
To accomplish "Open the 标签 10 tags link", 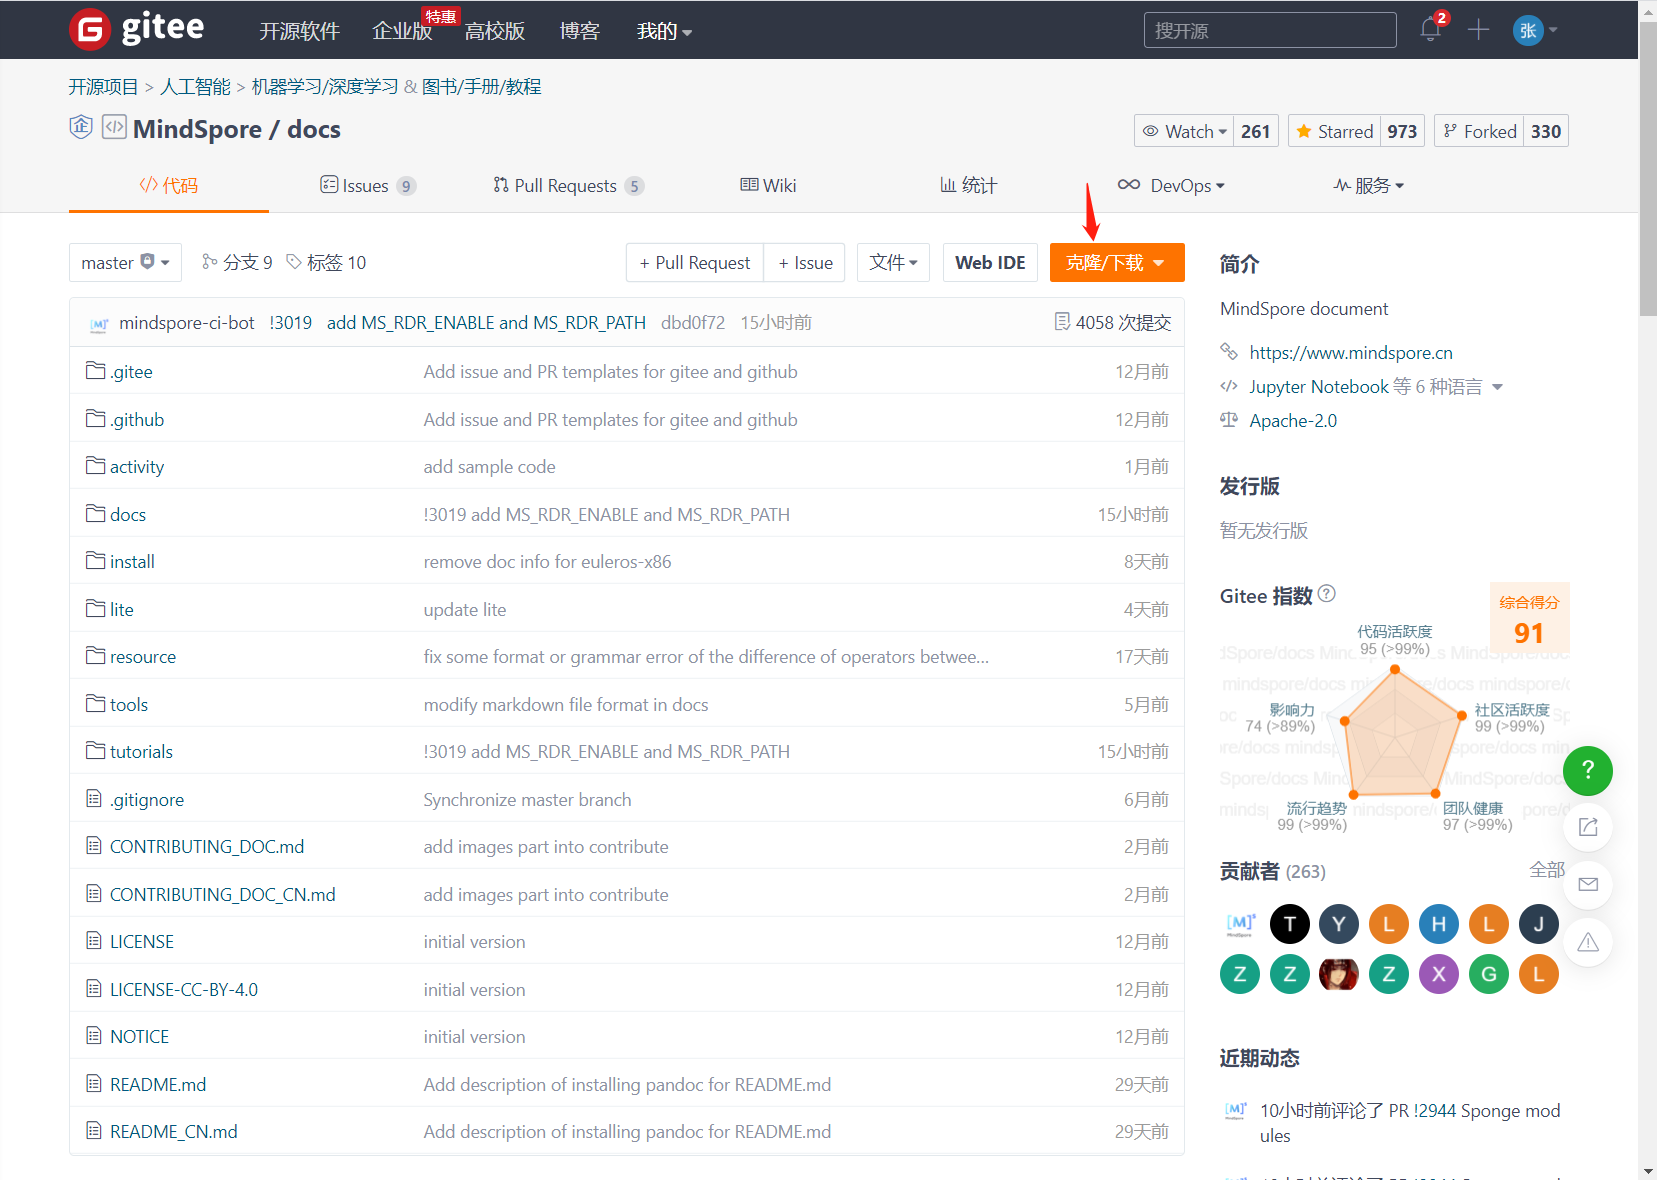I will tap(326, 262).
